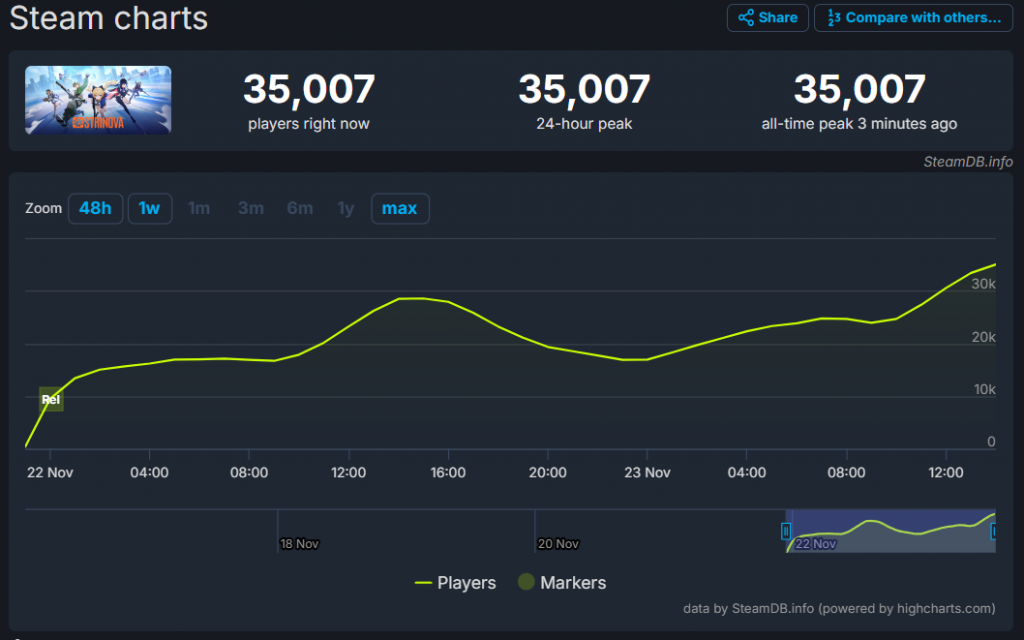Screen dimensions: 1024x640
Task: Click the '23 Nov' axis label
Action: click(x=647, y=472)
